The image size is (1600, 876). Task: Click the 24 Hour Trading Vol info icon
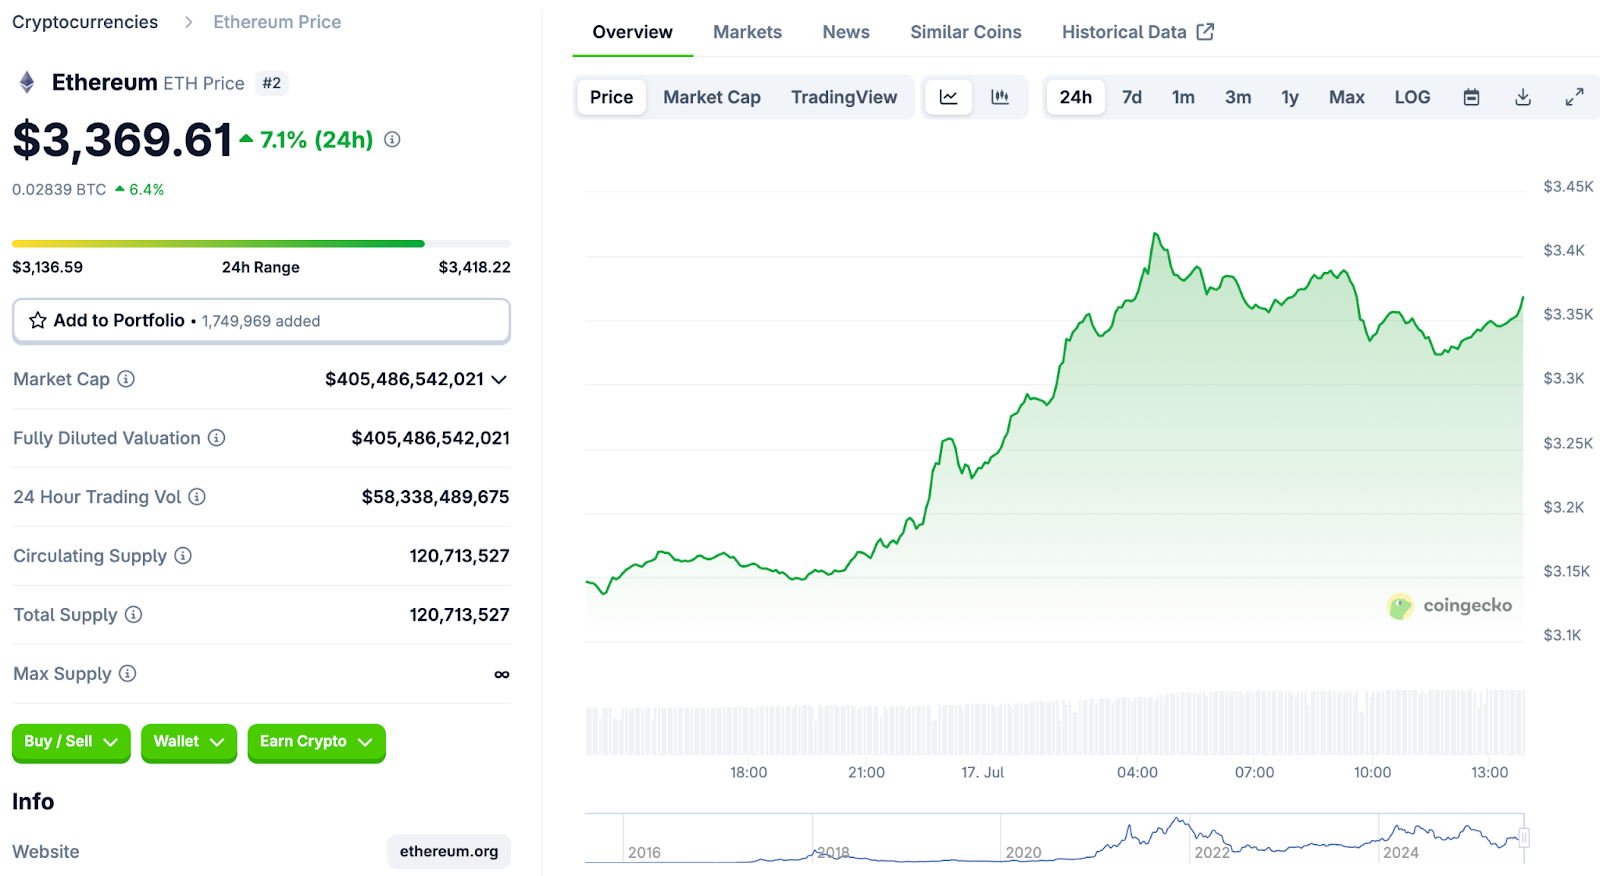[x=197, y=497]
